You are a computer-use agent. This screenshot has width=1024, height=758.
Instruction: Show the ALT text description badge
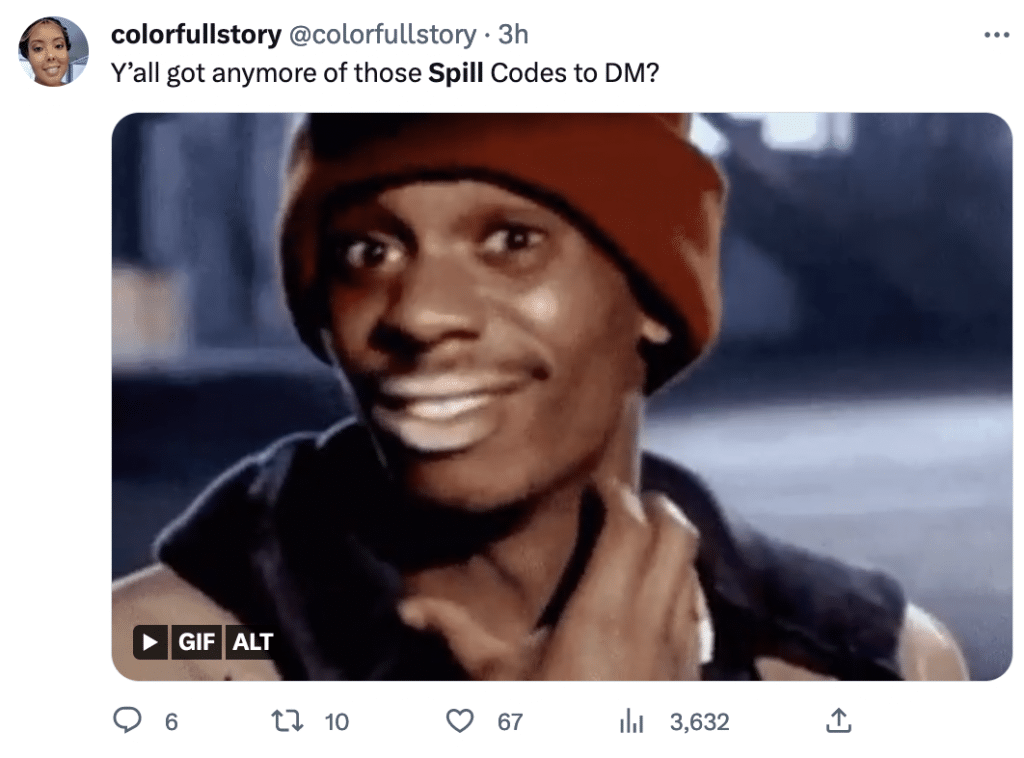(x=251, y=642)
